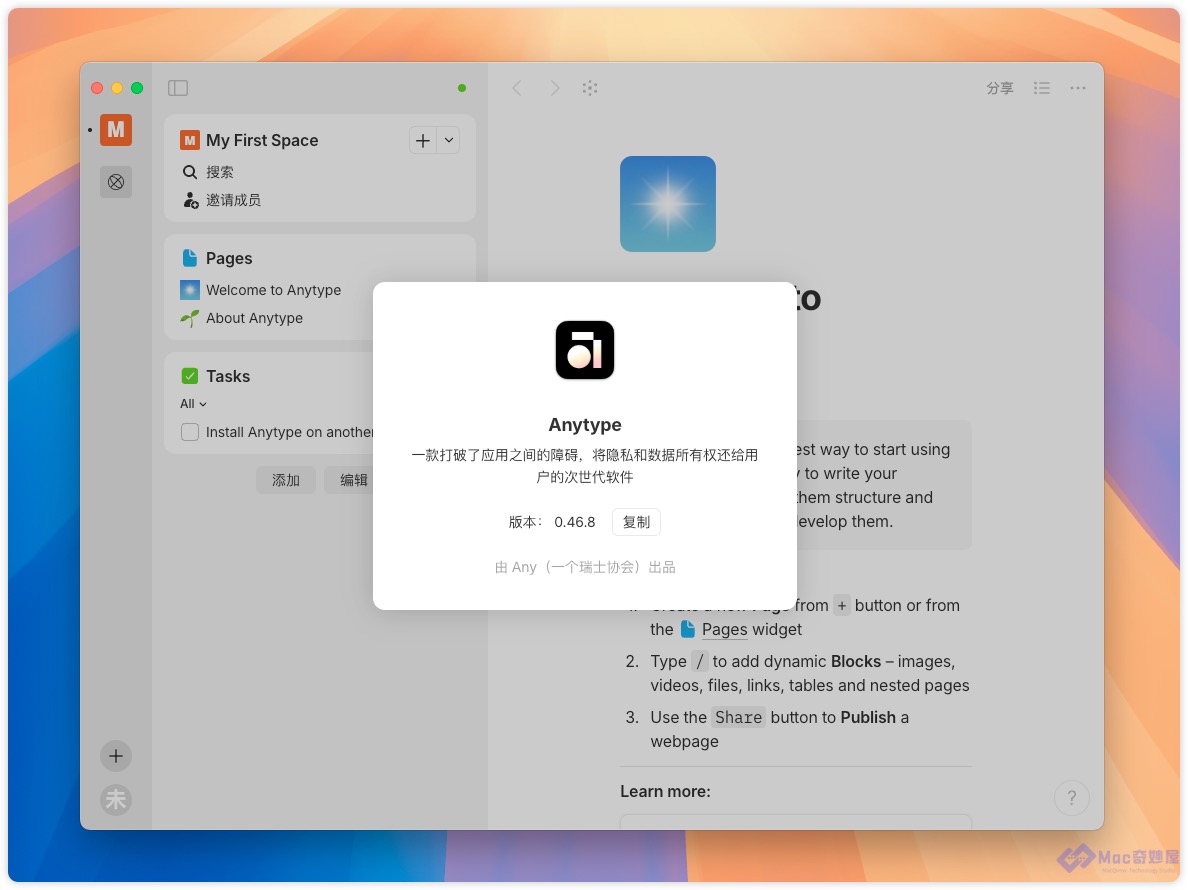This screenshot has height=890, width=1188.
Task: Click the version number 0.46.8
Action: (x=574, y=522)
